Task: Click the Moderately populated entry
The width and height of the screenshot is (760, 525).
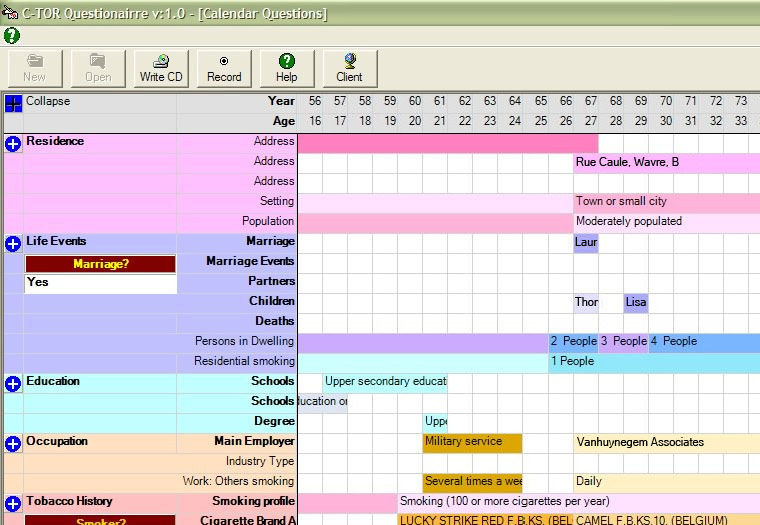Action: pos(666,223)
